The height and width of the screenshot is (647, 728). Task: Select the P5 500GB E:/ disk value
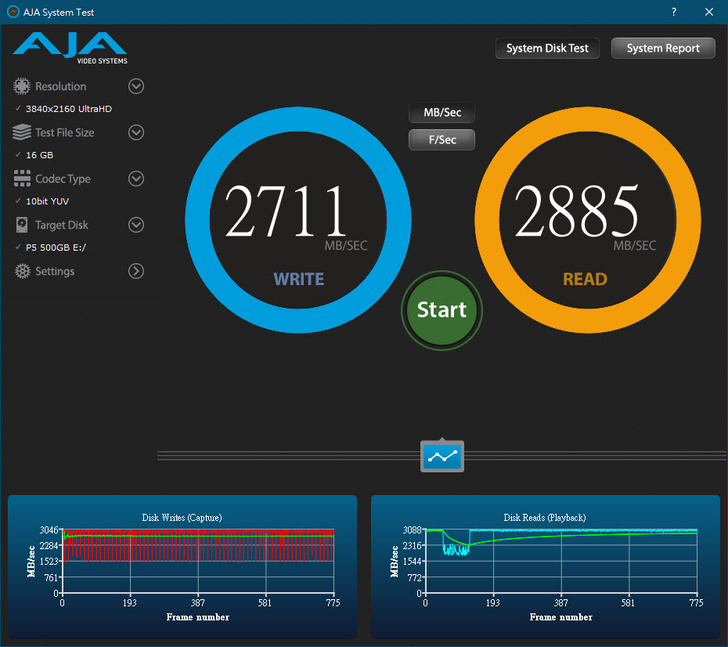[56, 247]
